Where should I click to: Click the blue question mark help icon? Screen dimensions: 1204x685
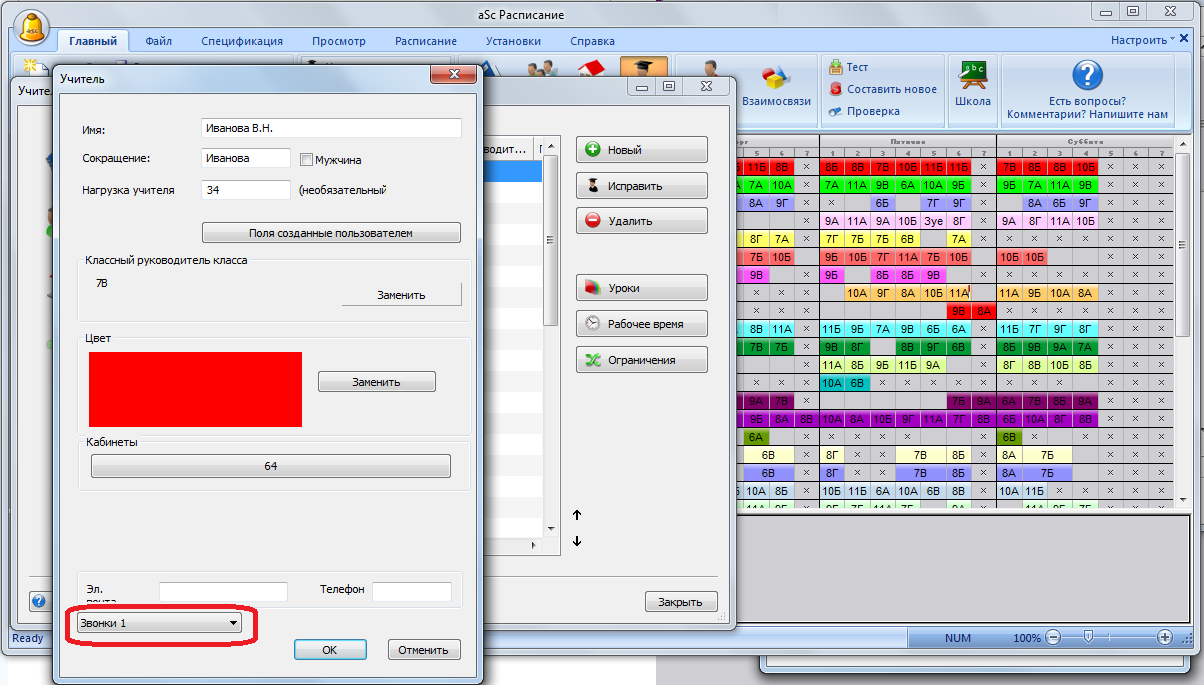[x=1086, y=75]
